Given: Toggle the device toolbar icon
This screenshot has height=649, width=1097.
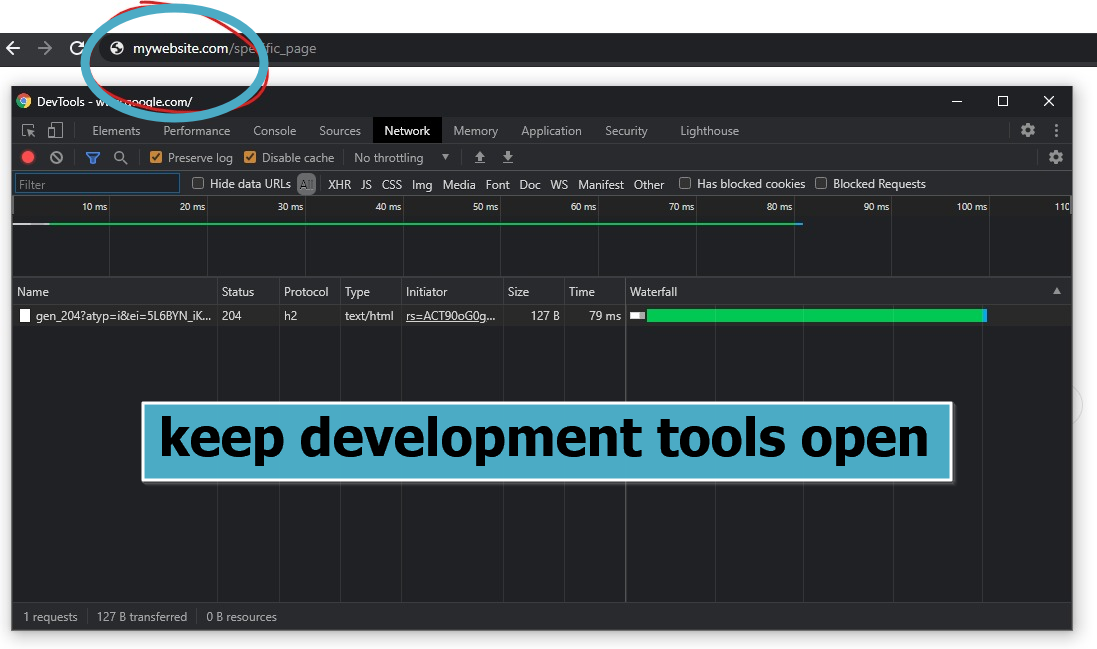Looking at the screenshot, I should [55, 131].
